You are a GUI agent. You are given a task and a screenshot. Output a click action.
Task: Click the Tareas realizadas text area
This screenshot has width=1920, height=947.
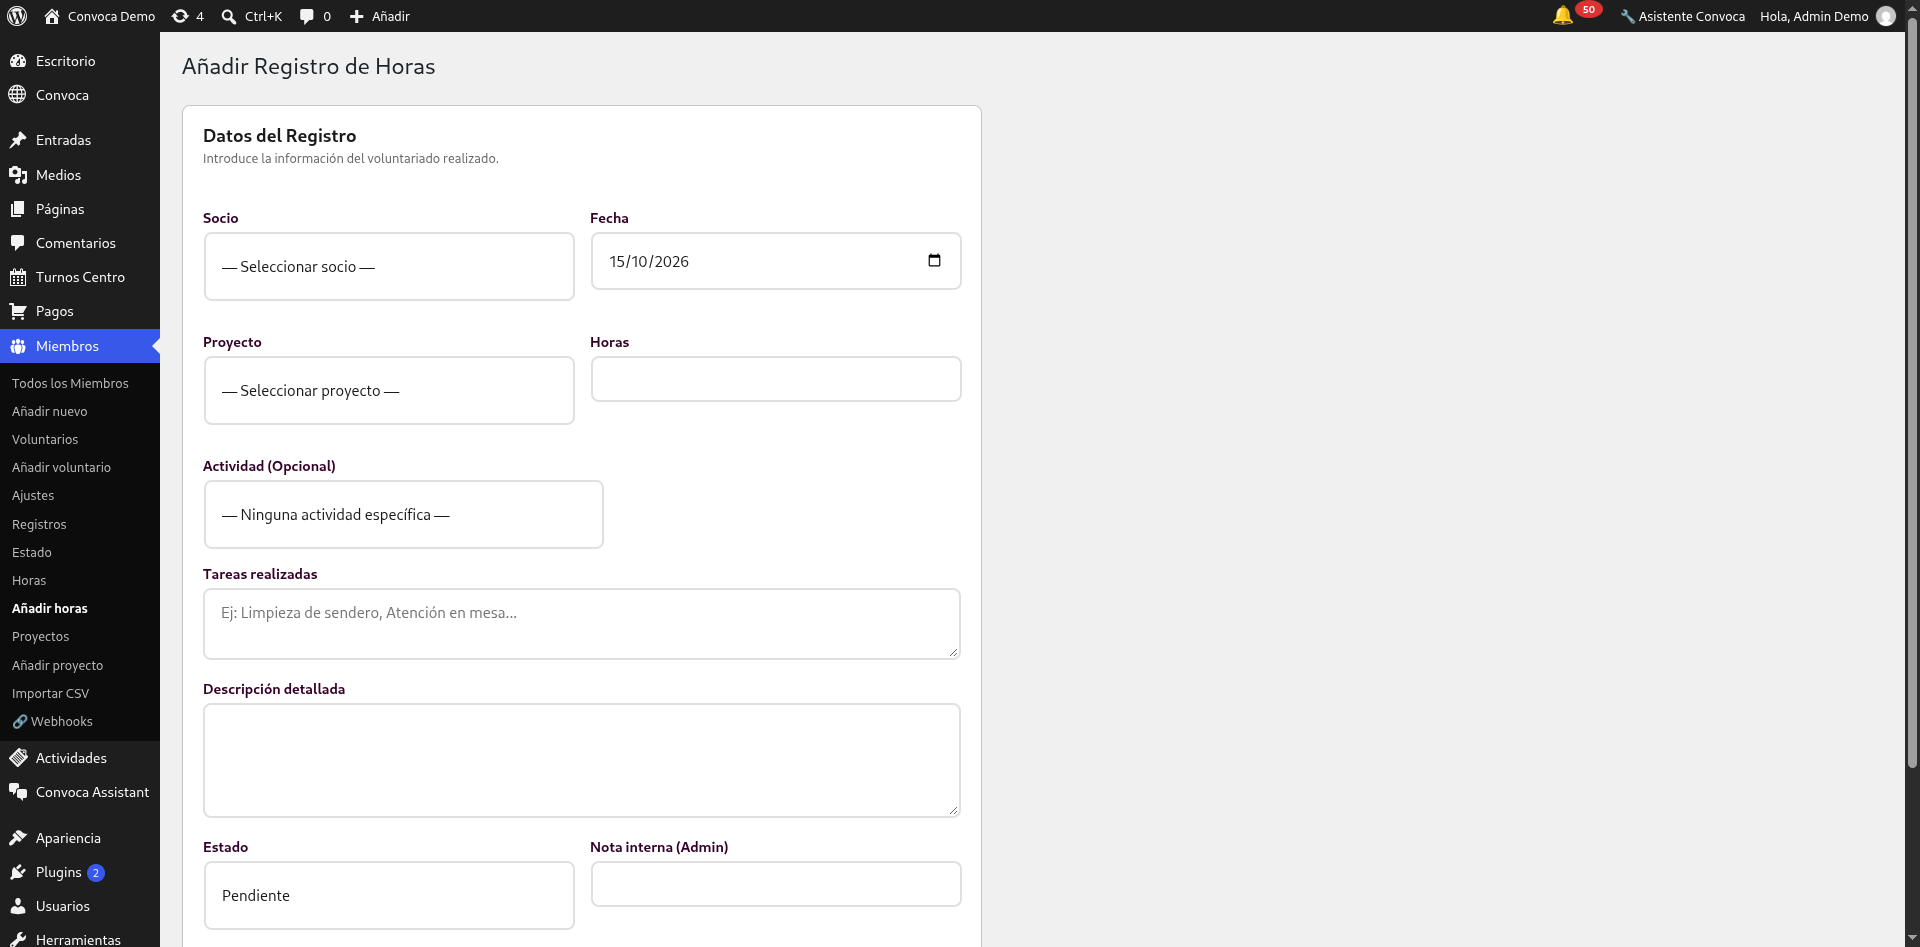coord(582,624)
